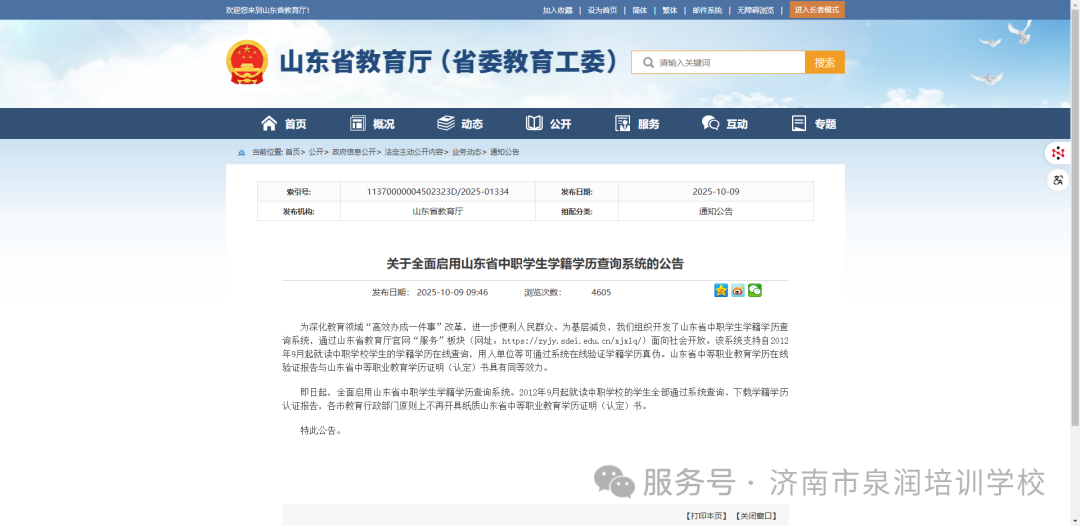
Task: Switch to 繁体 traditional Chinese
Action: coord(669,10)
